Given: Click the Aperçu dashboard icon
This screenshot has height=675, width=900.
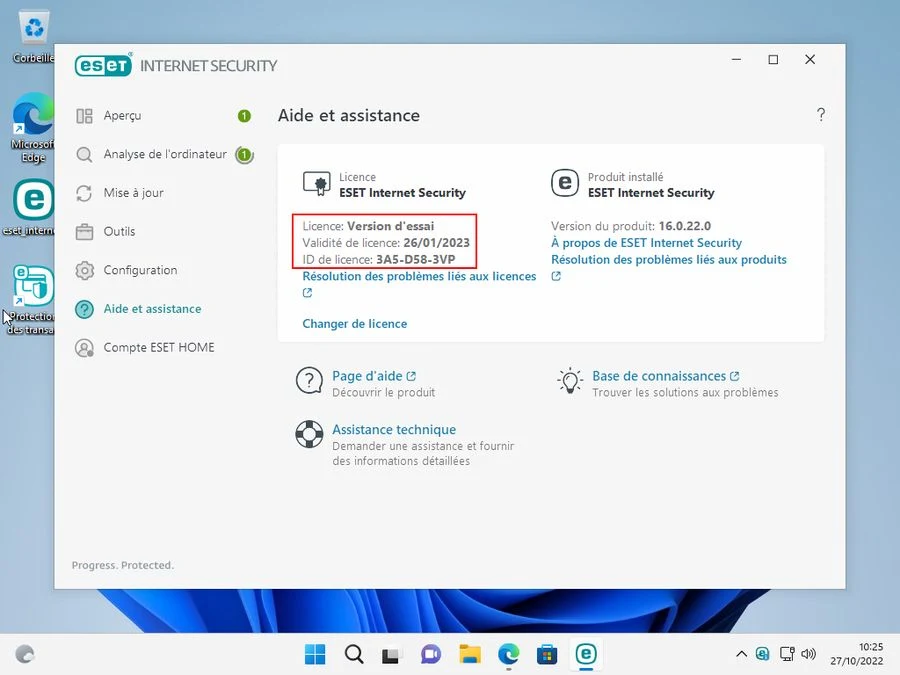Looking at the screenshot, I should (84, 116).
